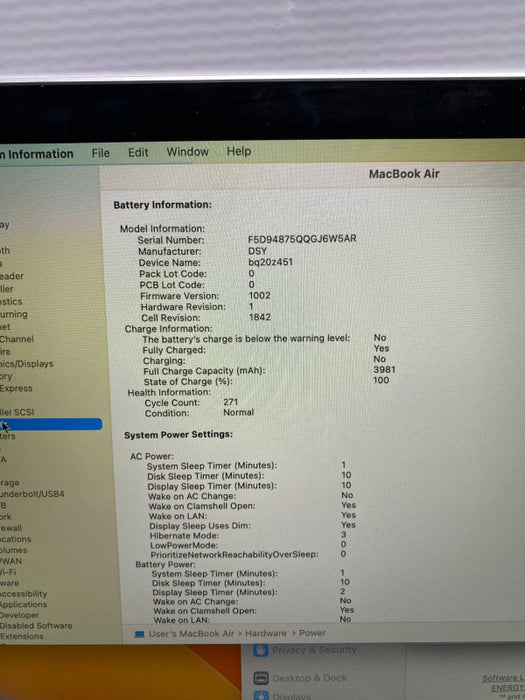Follow the Software link in background window
525x700 pixels.
(x=503, y=679)
